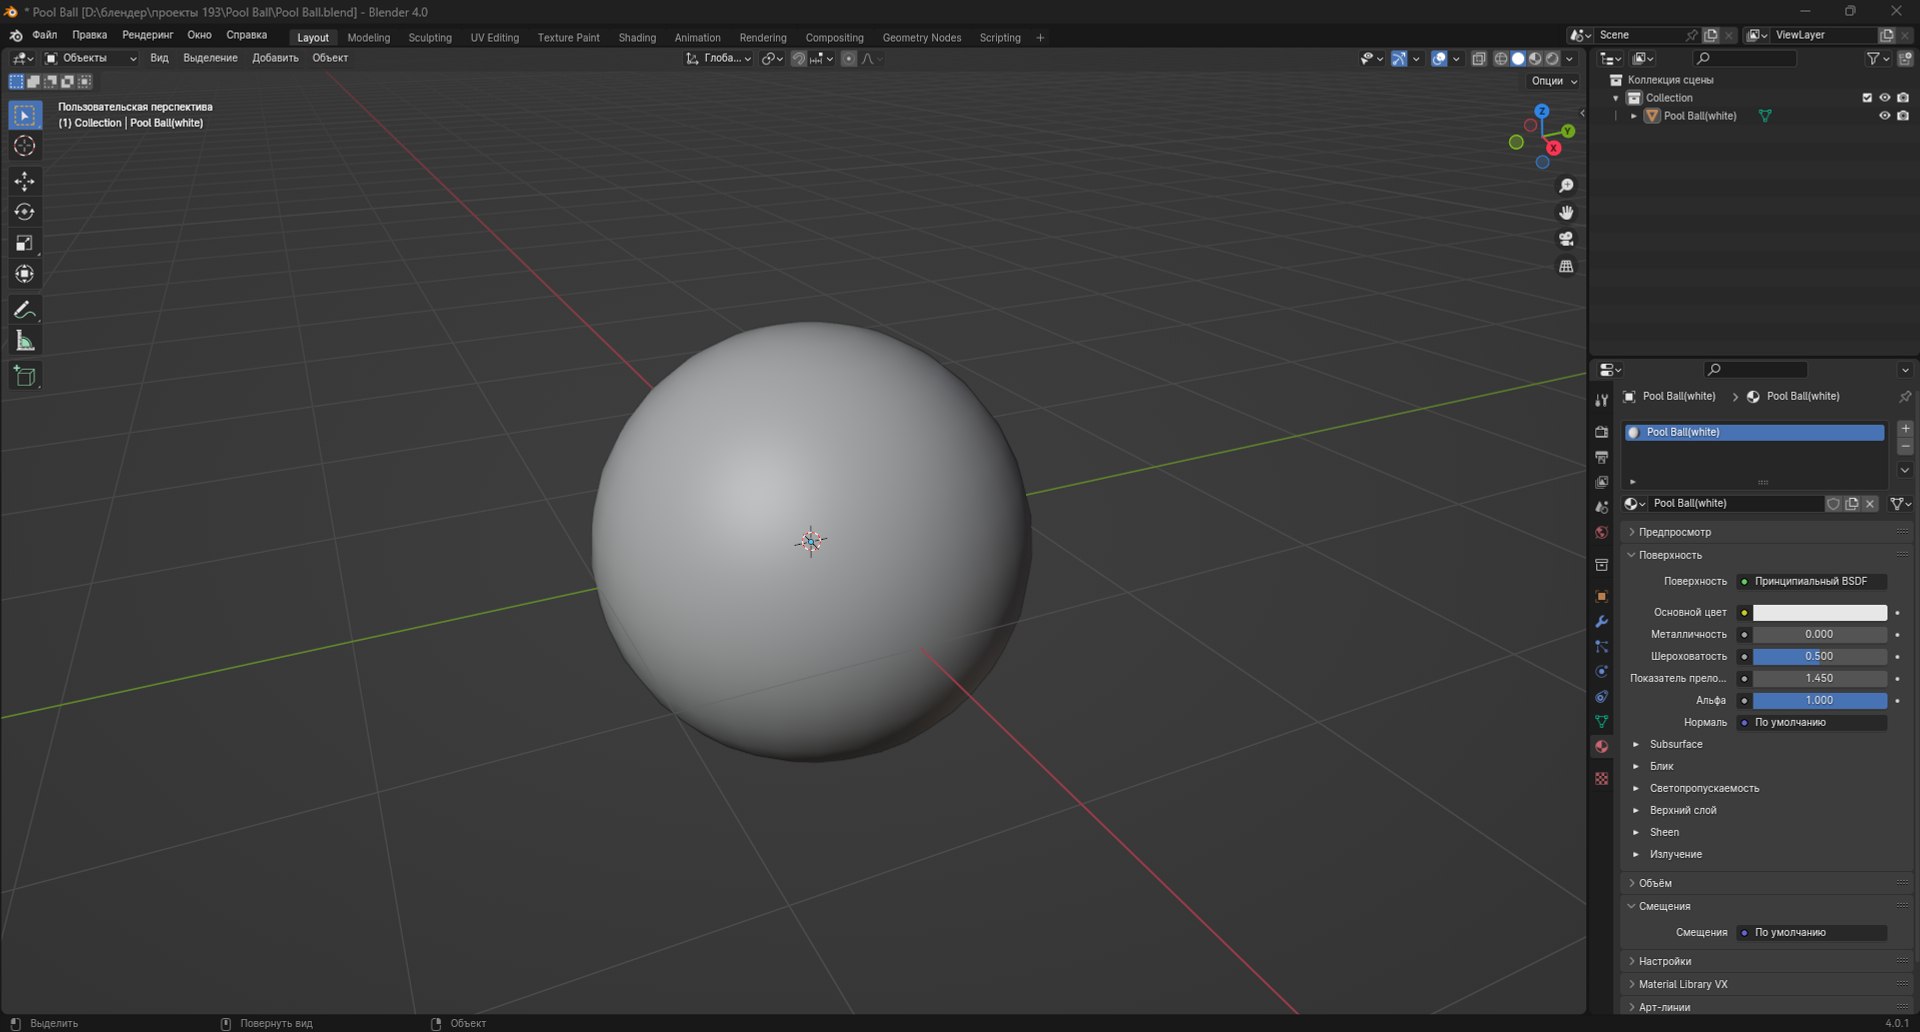Toggle proportional editing

pyautogui.click(x=848, y=58)
